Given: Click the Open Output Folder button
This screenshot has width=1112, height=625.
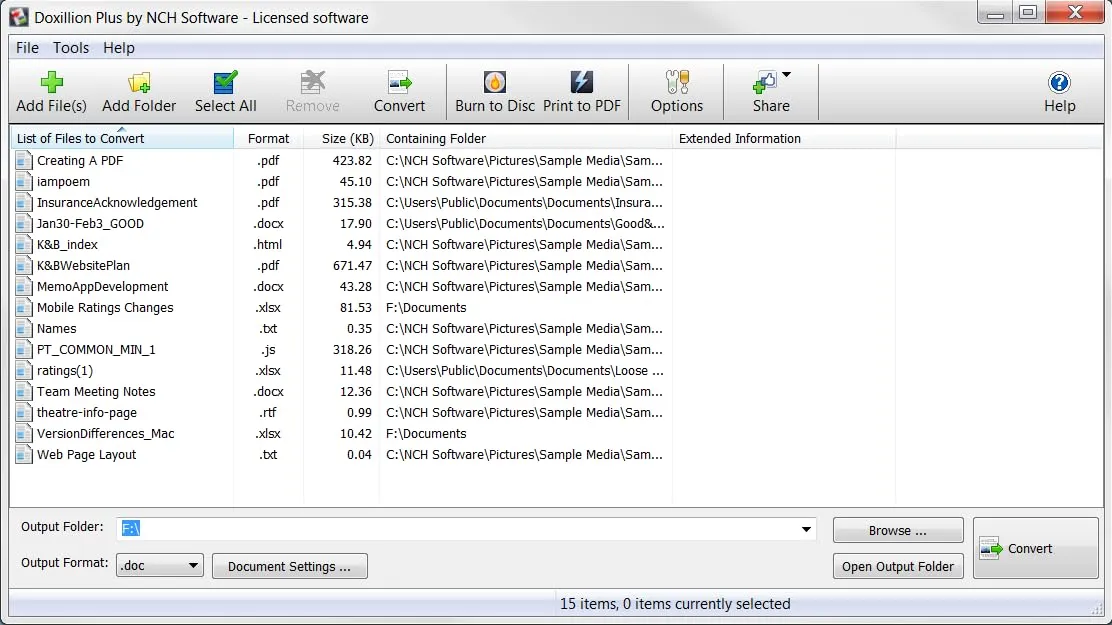Looking at the screenshot, I should point(897,566).
